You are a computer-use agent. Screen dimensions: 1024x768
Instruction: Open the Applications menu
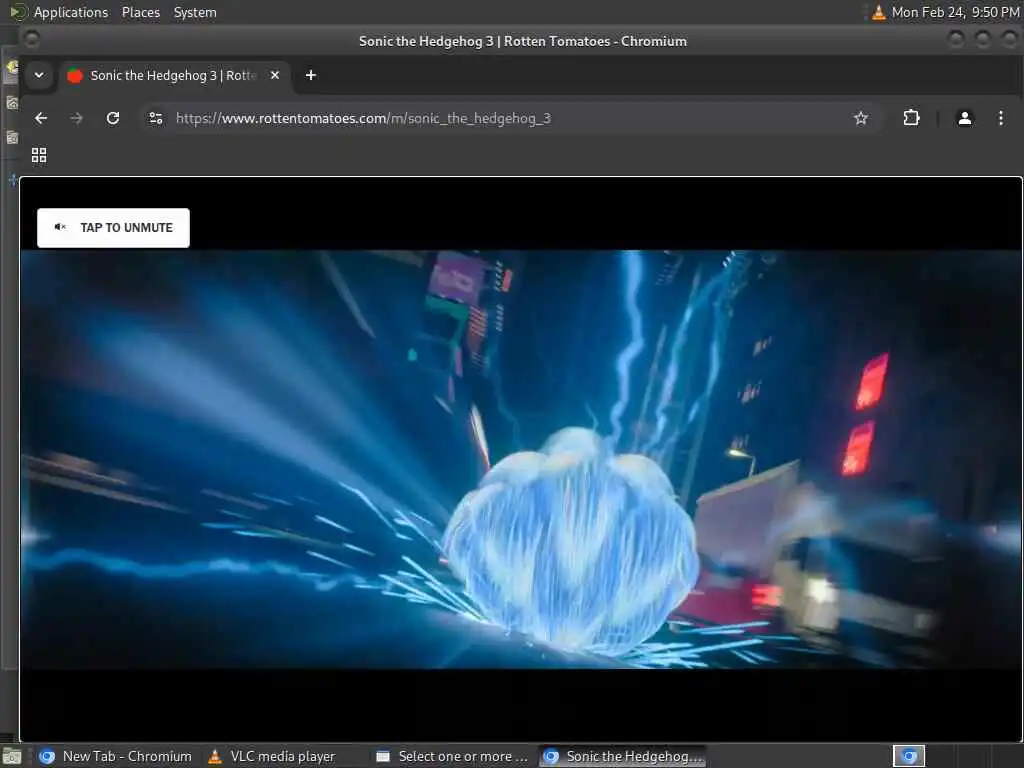[x=71, y=12]
